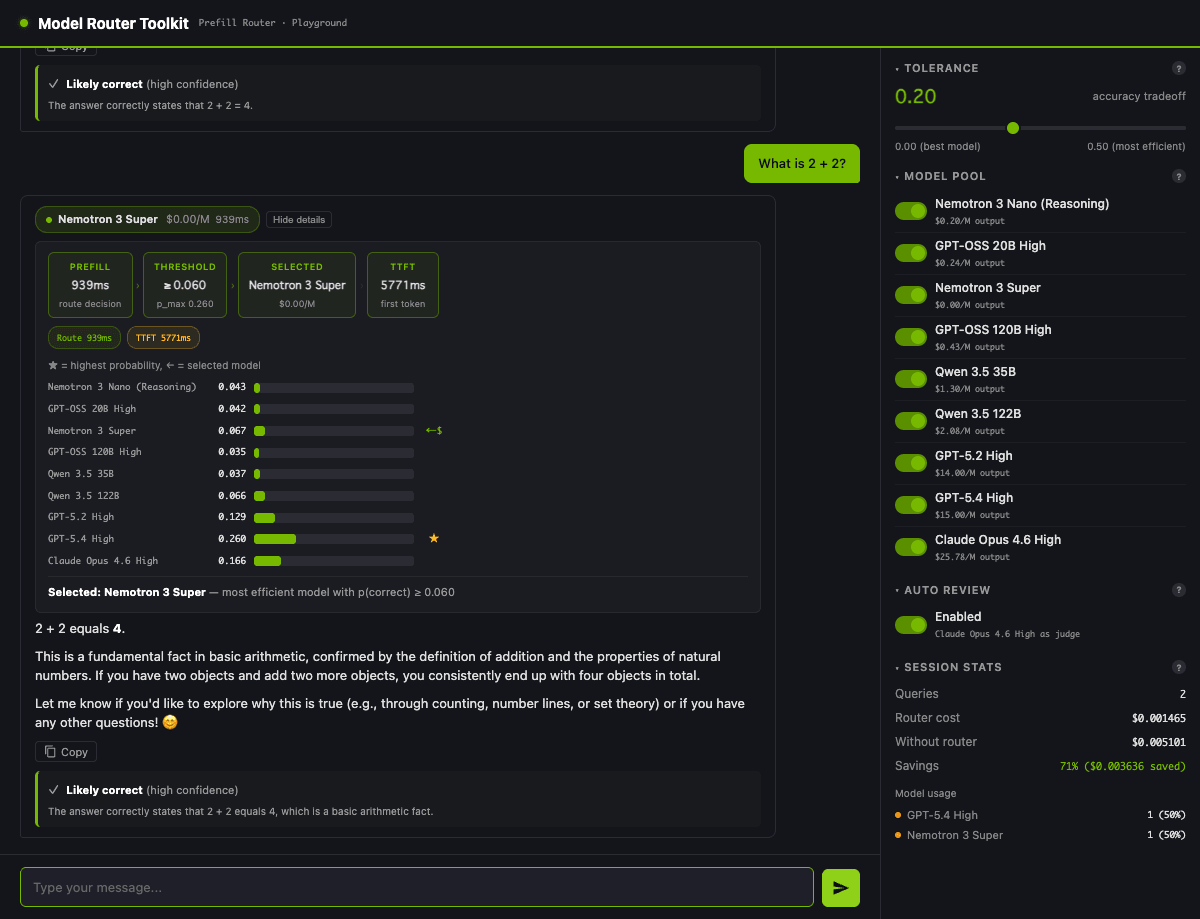Screen dimensions: 1200x919
Task: Click the Nemotron 3 Nano (Reasoning) probability row label
Action: (x=122, y=387)
